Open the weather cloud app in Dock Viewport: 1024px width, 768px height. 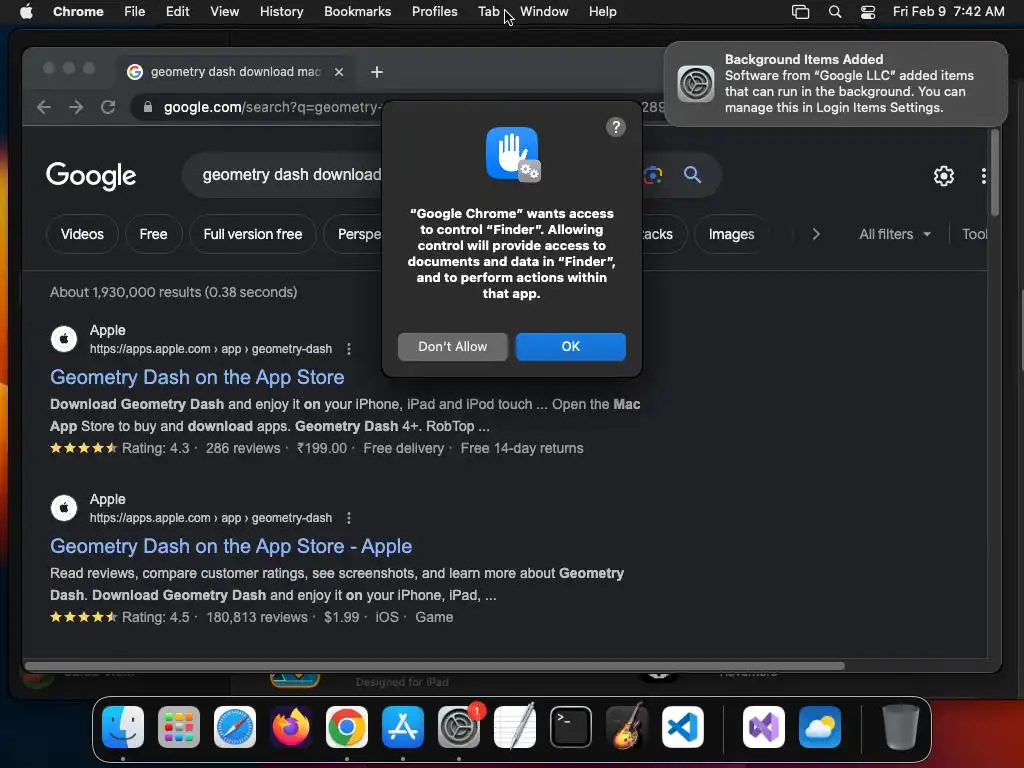[820, 727]
